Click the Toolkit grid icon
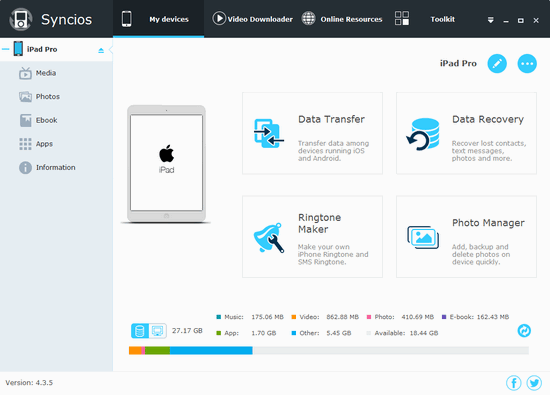Viewport: 550px width, 395px height. [x=402, y=18]
